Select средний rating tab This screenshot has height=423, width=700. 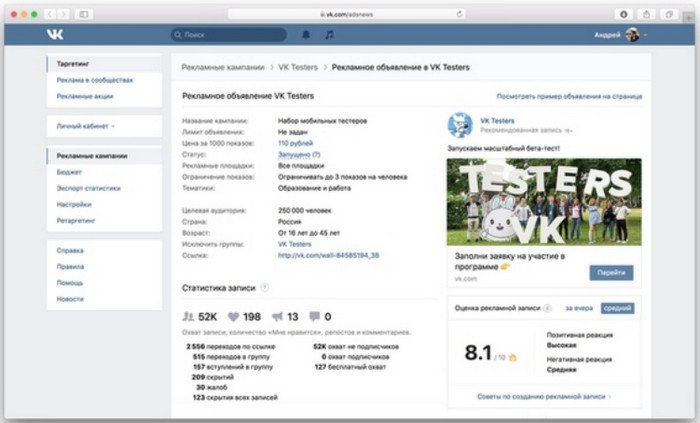[x=617, y=308]
